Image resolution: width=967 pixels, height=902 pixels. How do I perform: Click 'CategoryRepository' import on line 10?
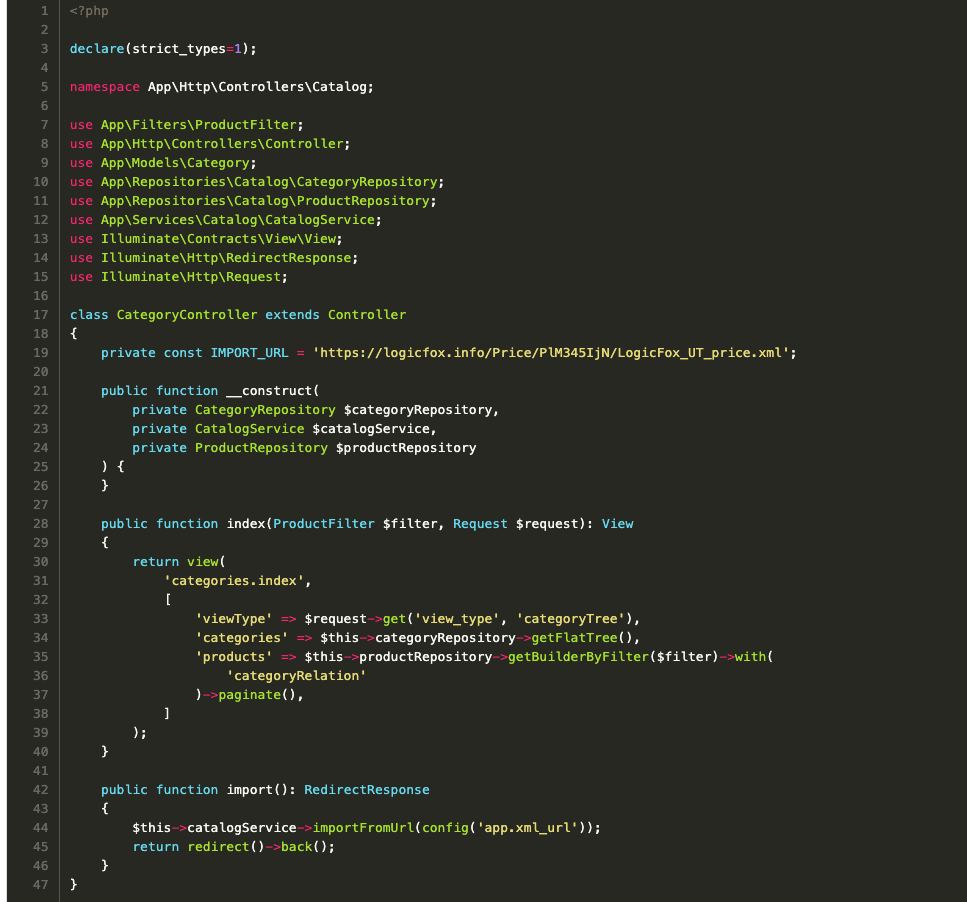(x=367, y=182)
